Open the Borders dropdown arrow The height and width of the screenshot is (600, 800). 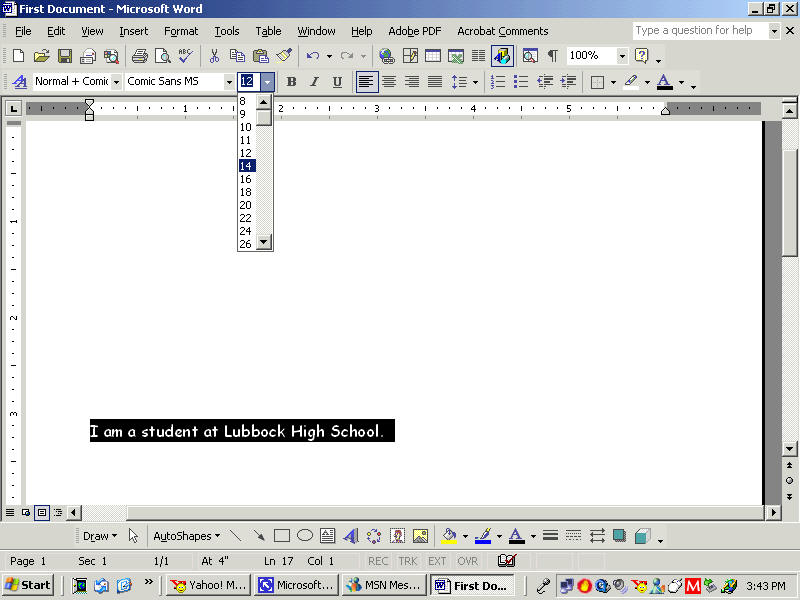click(x=613, y=82)
